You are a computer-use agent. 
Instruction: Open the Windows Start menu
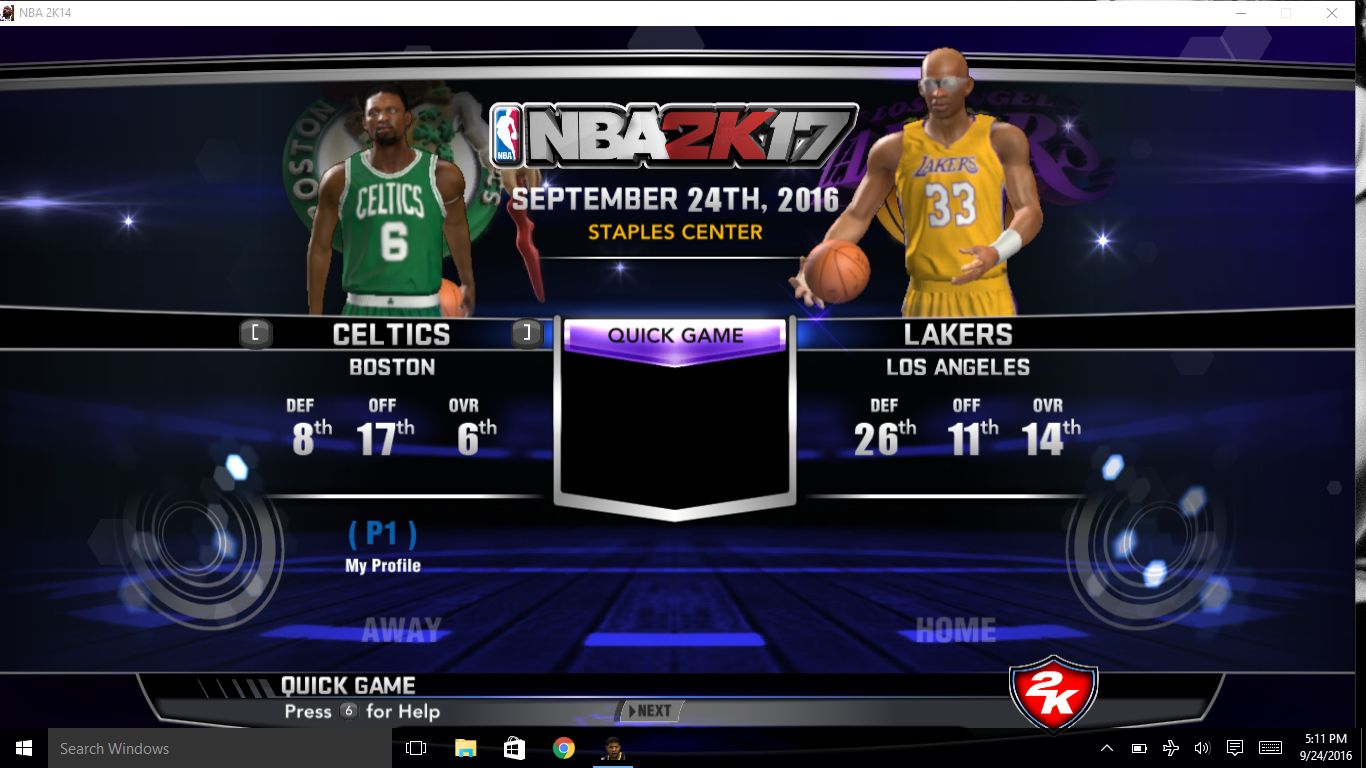click(x=24, y=748)
